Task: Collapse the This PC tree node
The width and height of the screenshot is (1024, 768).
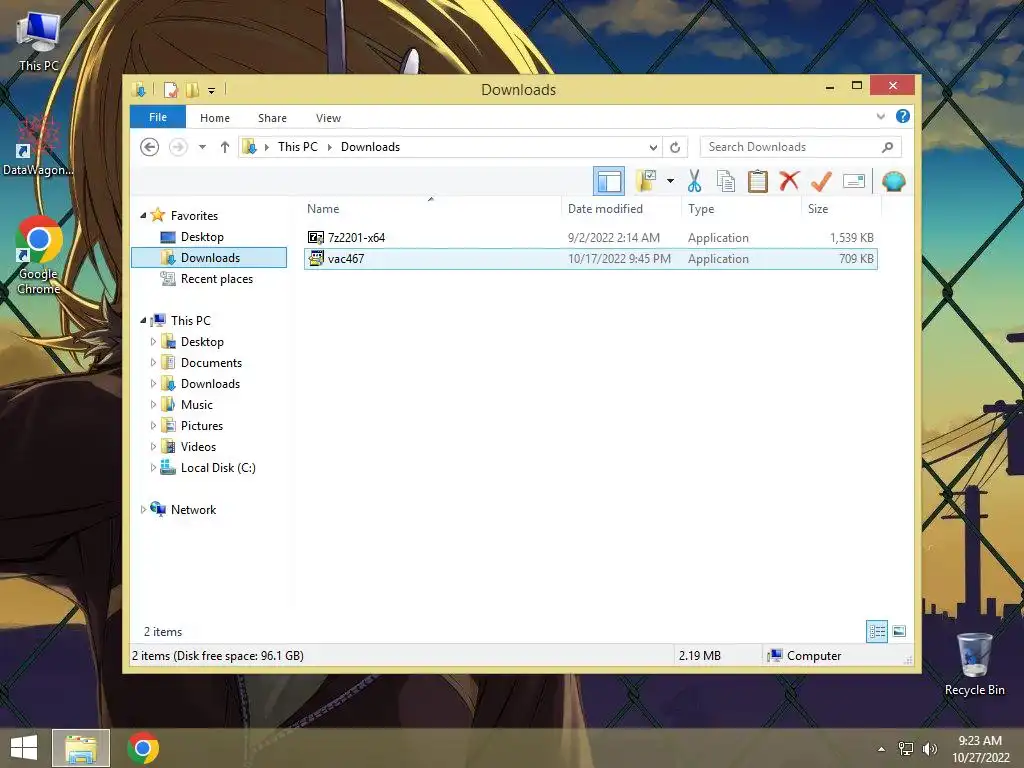Action: 143,321
